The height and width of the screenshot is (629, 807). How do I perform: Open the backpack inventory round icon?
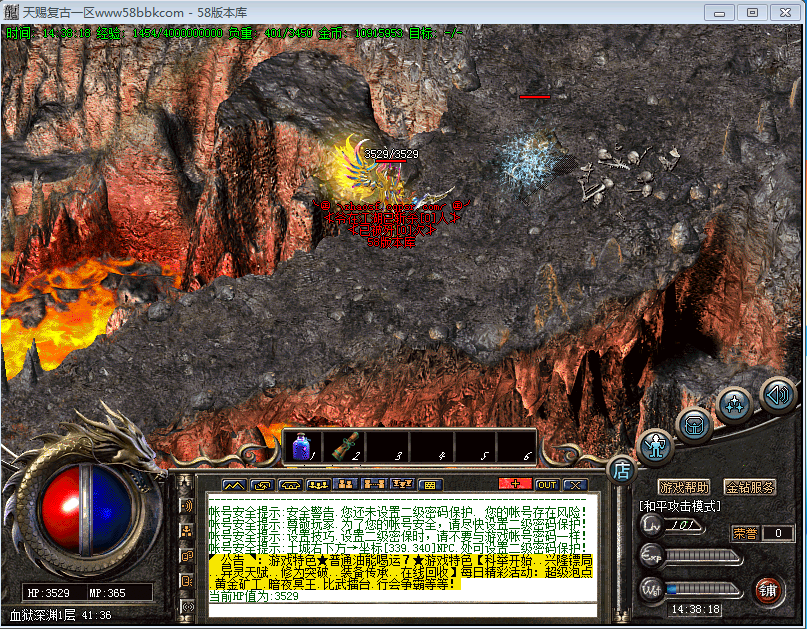[x=695, y=426]
